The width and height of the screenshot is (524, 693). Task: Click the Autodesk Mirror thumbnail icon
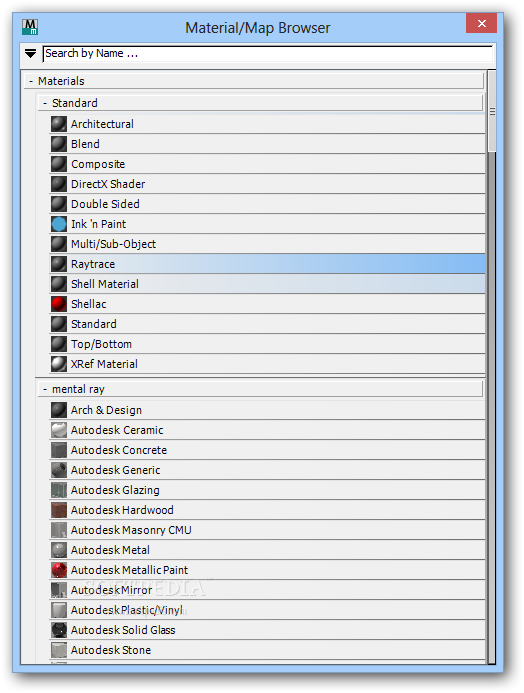[x=59, y=590]
